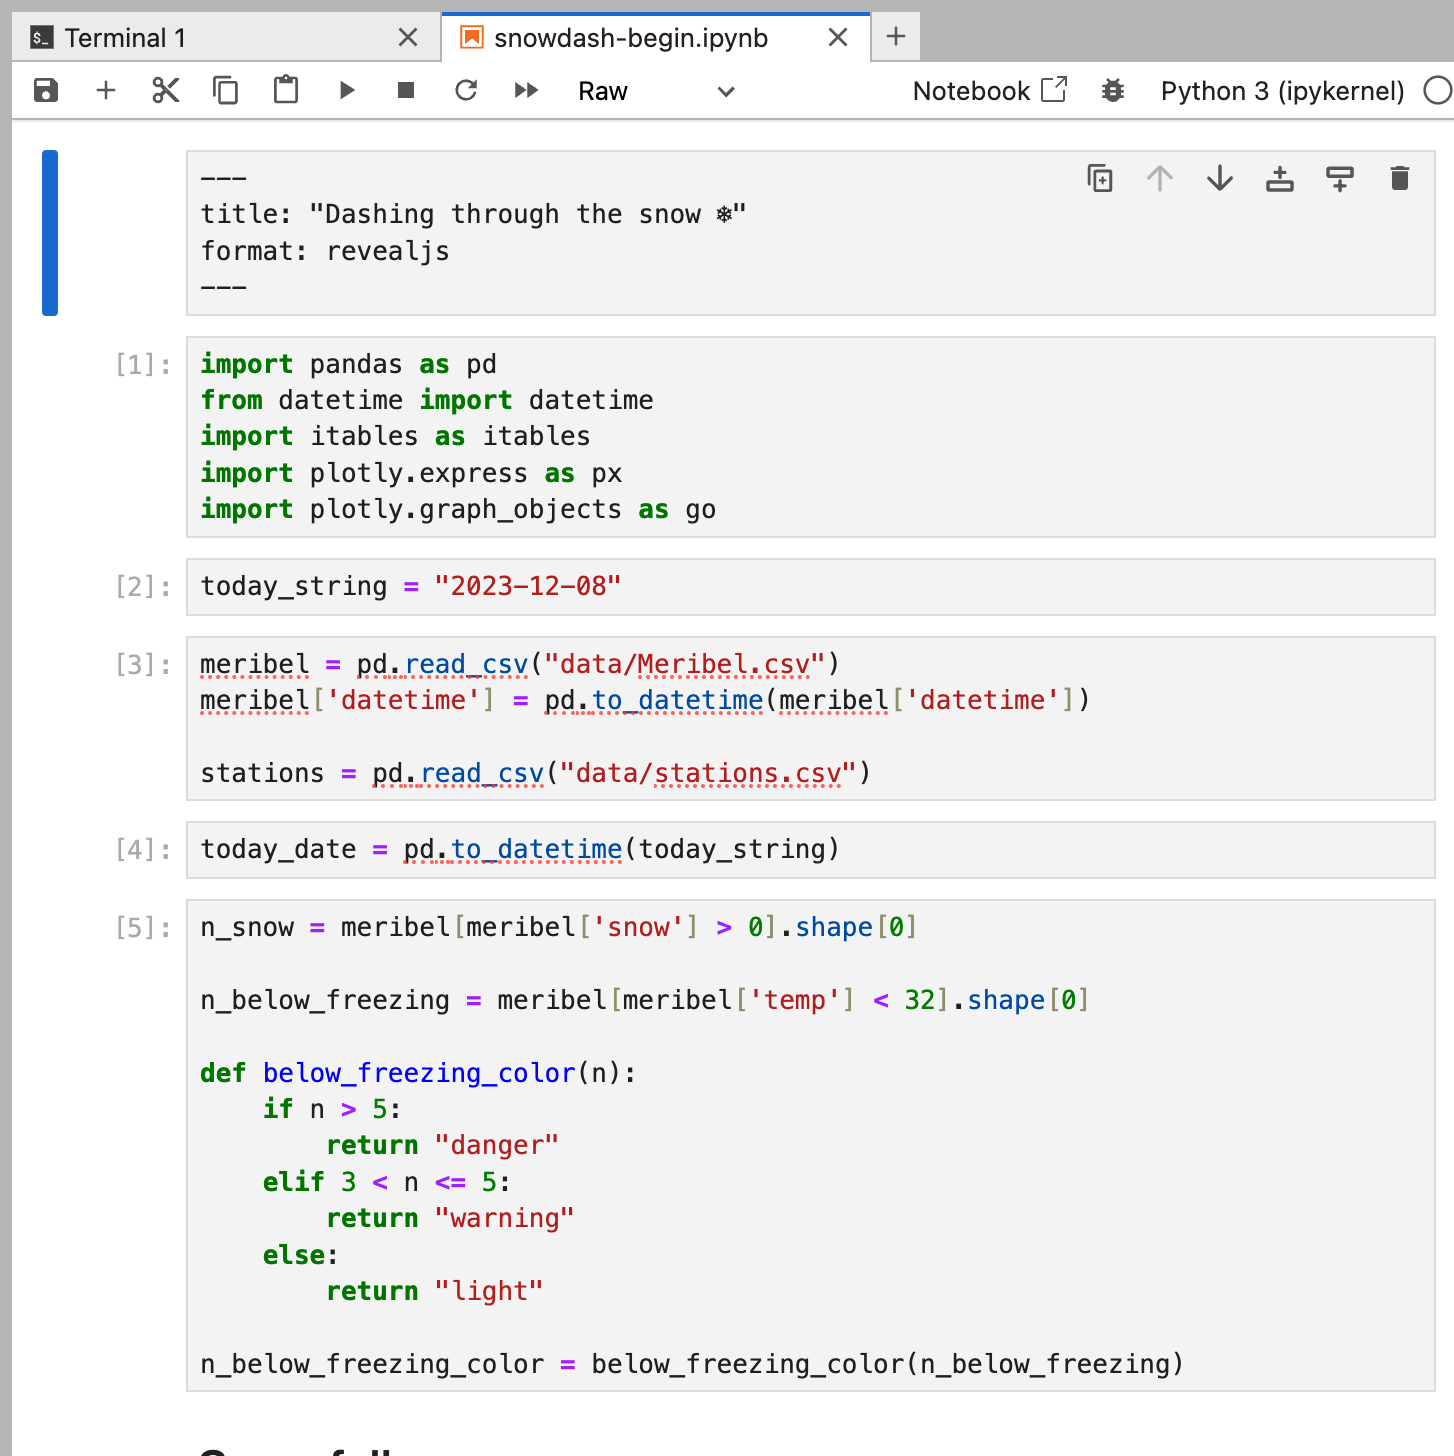Open the Notebook external view button
1454x1456 pixels.
pyautogui.click(x=989, y=91)
